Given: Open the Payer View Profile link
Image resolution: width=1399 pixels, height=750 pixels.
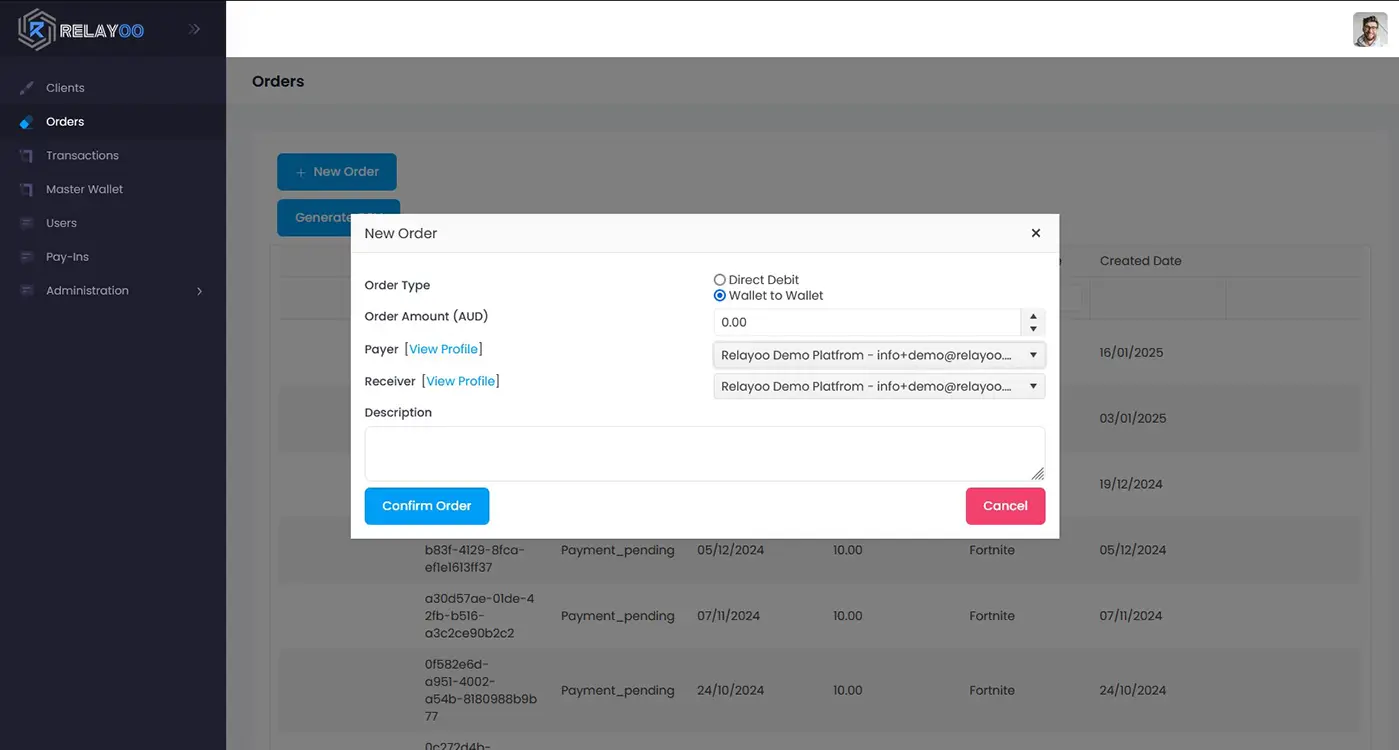Looking at the screenshot, I should pyautogui.click(x=443, y=349).
